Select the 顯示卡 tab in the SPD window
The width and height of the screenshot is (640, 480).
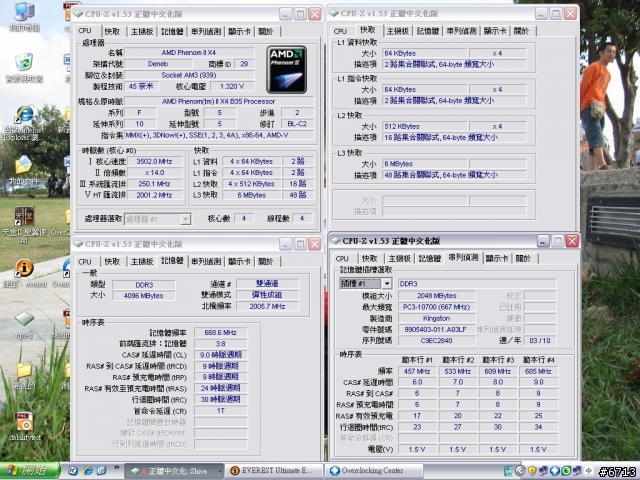(x=497, y=258)
